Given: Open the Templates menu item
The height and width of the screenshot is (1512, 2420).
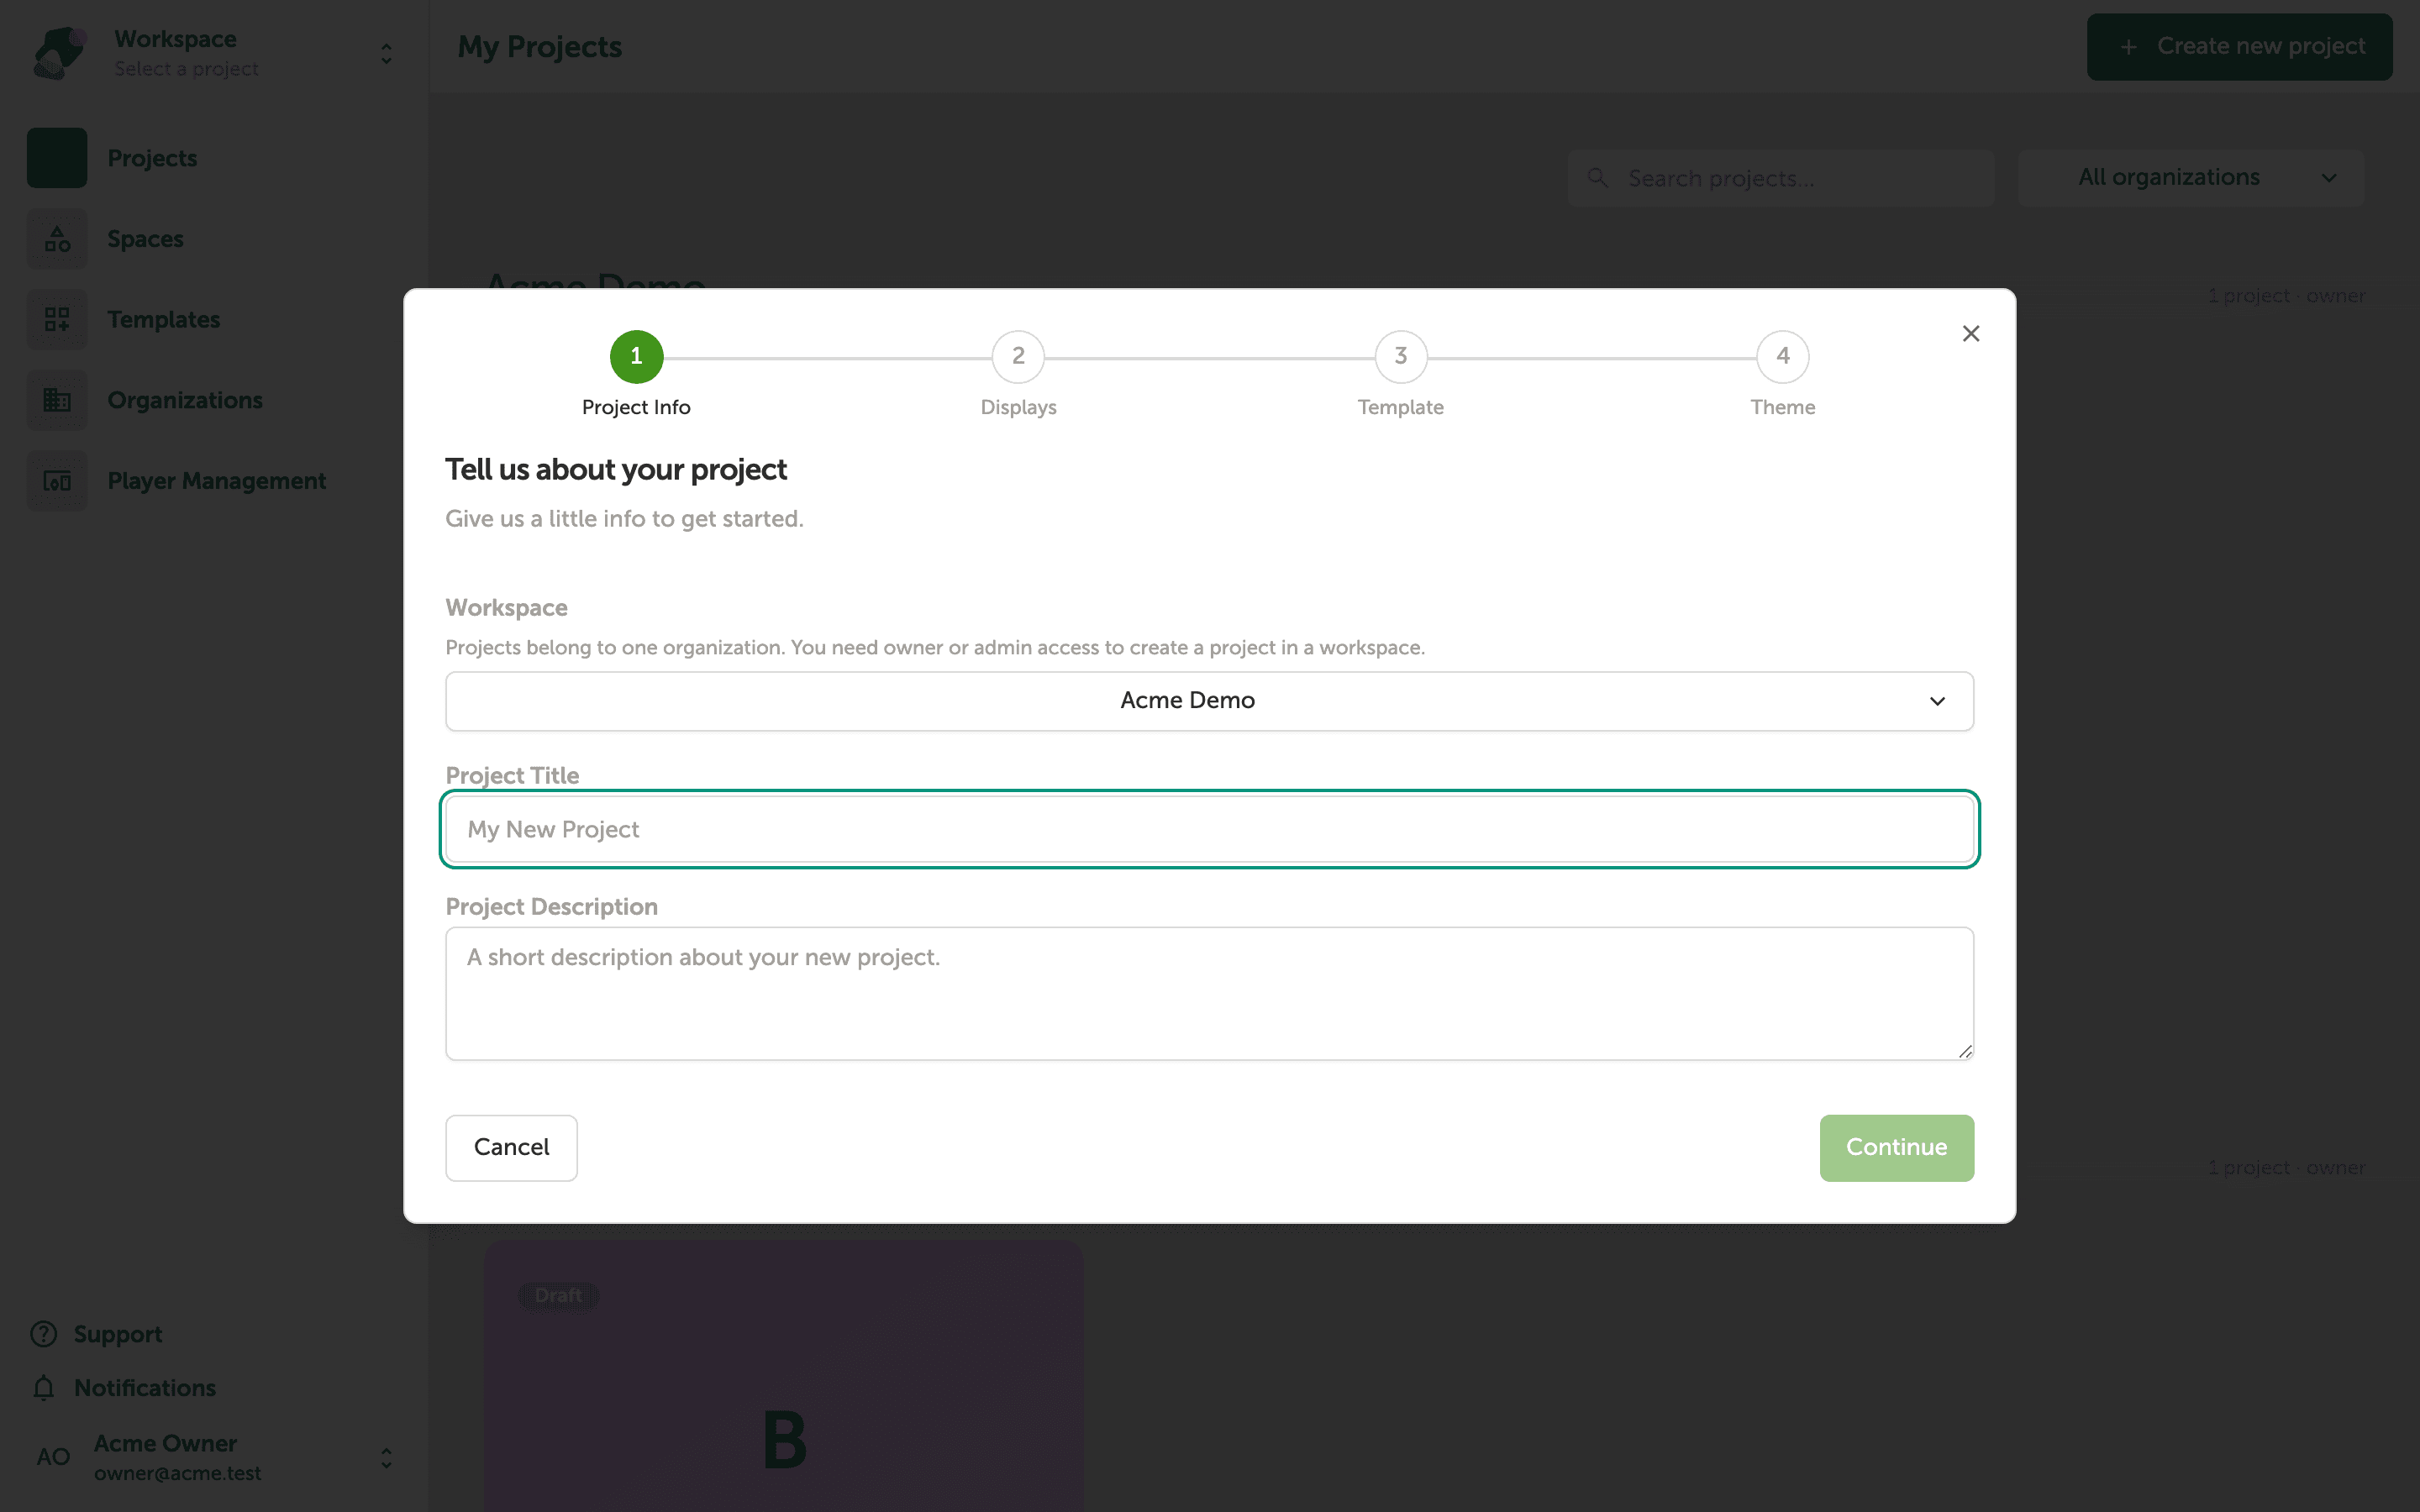Looking at the screenshot, I should [164, 320].
